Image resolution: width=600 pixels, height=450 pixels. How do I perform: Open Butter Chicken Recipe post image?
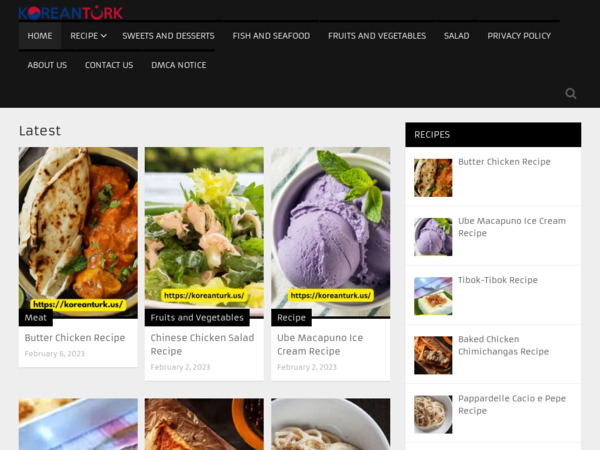pos(78,230)
